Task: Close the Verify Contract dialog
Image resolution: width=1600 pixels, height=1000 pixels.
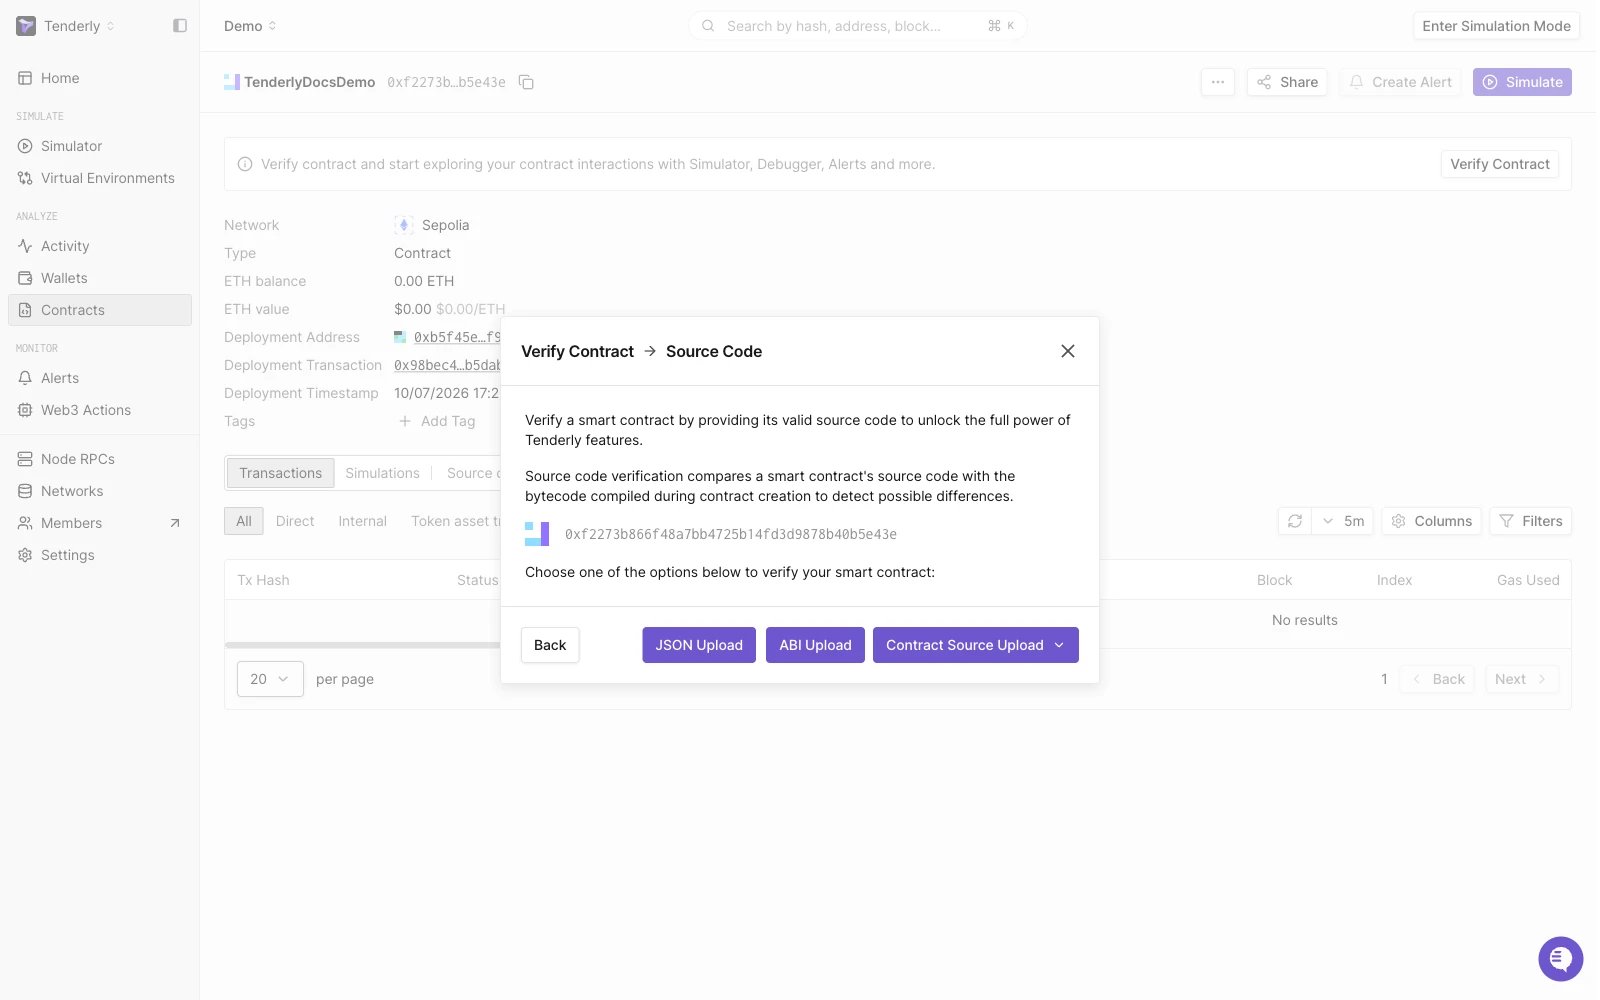Action: coord(1068,351)
